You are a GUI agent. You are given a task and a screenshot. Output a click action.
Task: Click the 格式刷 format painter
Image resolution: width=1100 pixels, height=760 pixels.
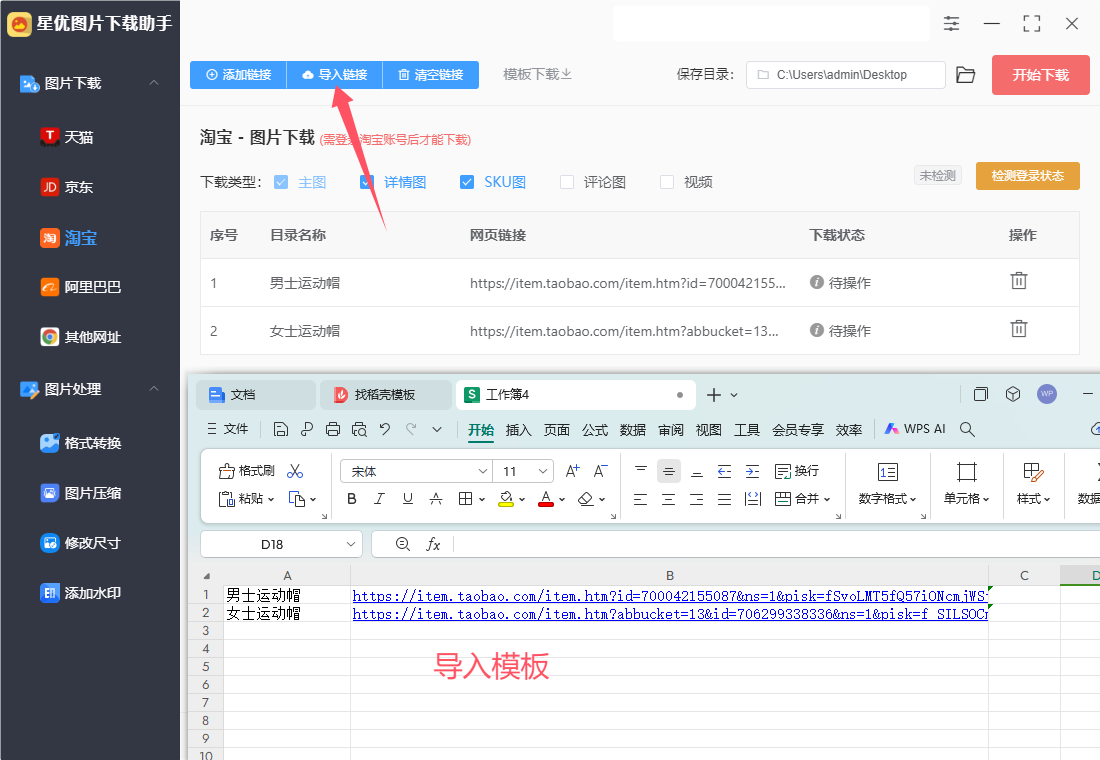pos(246,471)
